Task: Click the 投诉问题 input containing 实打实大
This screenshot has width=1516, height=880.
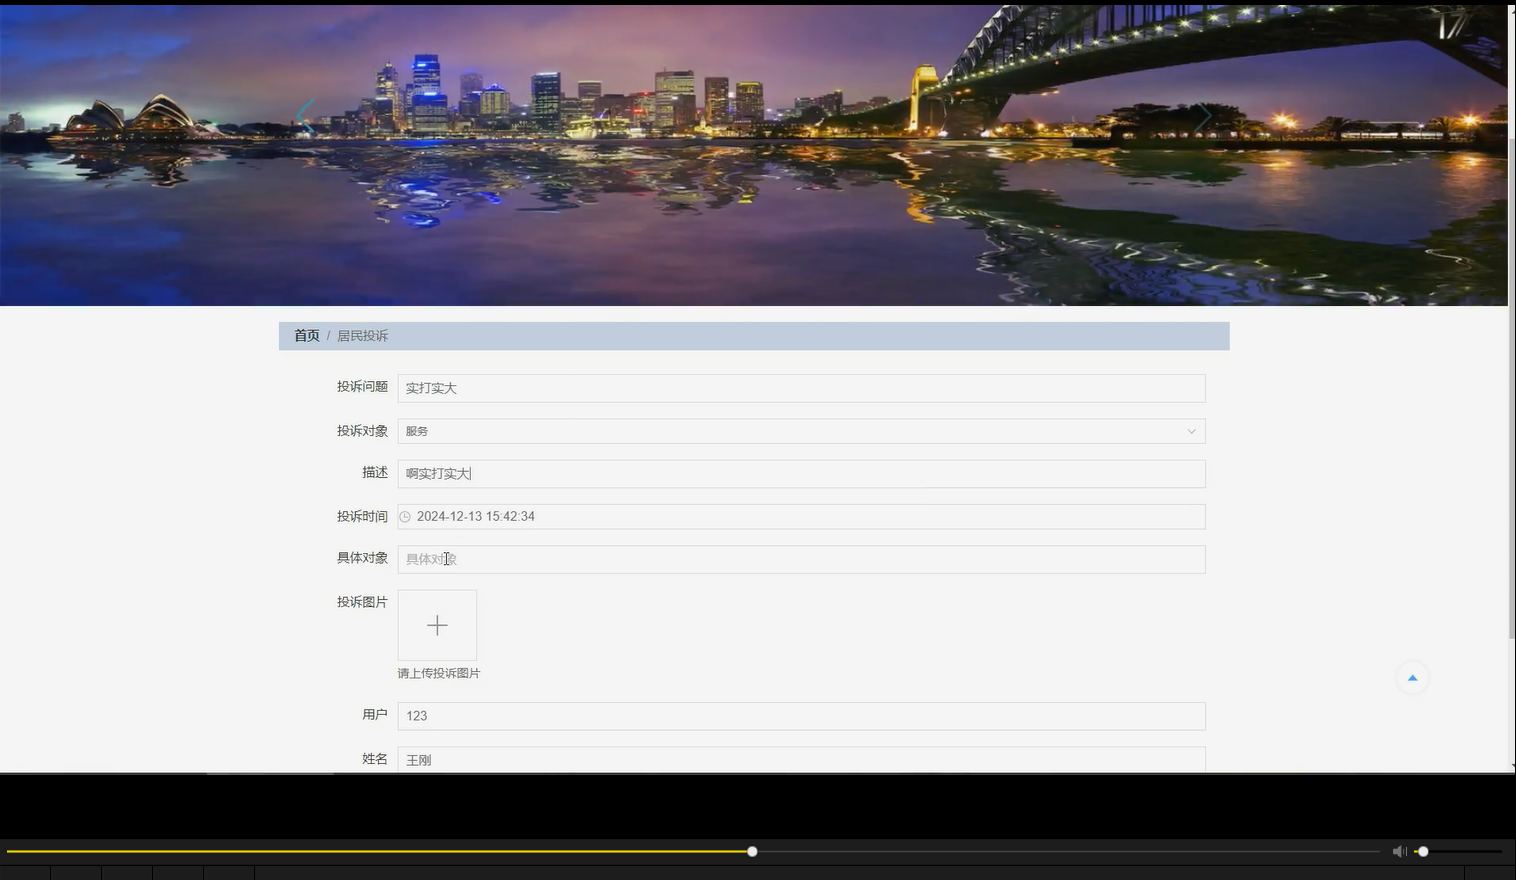Action: tap(800, 388)
